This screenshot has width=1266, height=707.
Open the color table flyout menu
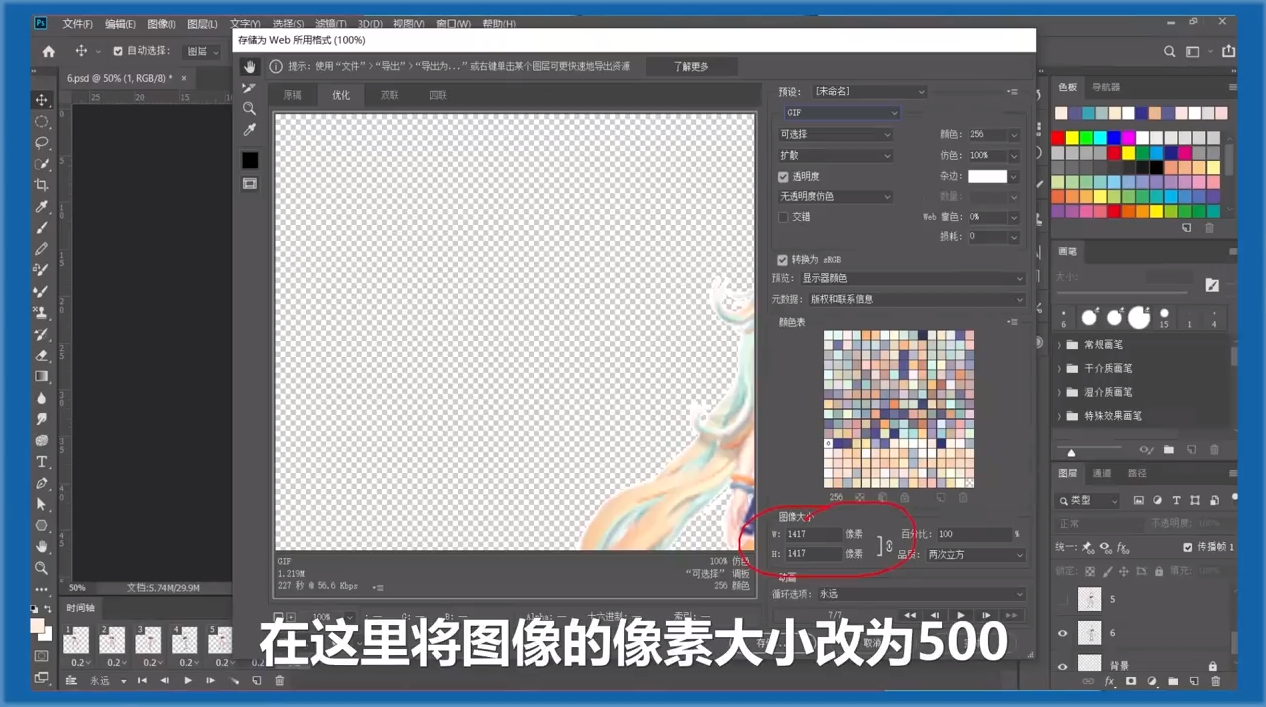pos(1012,323)
